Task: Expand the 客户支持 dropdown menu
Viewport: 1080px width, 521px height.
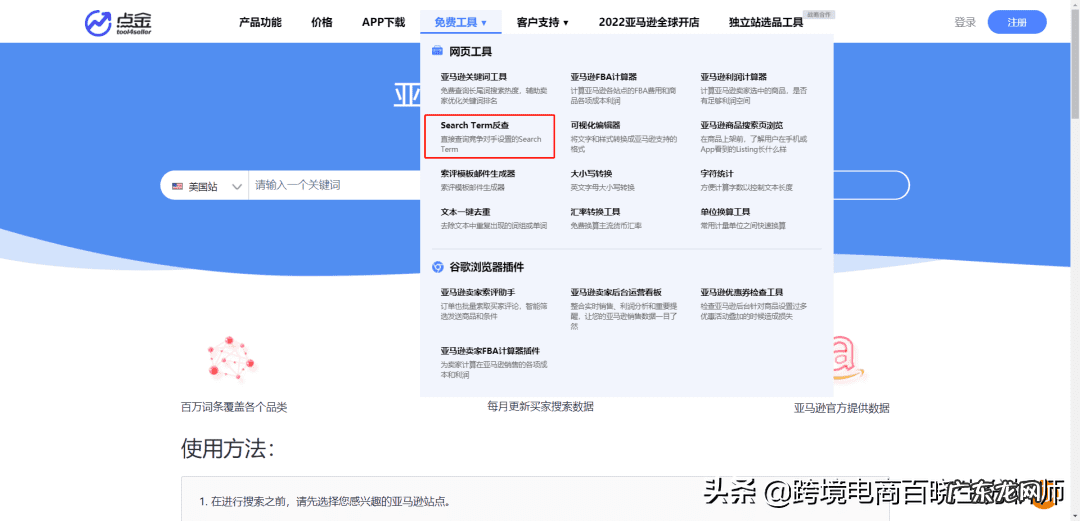Action: click(x=542, y=22)
